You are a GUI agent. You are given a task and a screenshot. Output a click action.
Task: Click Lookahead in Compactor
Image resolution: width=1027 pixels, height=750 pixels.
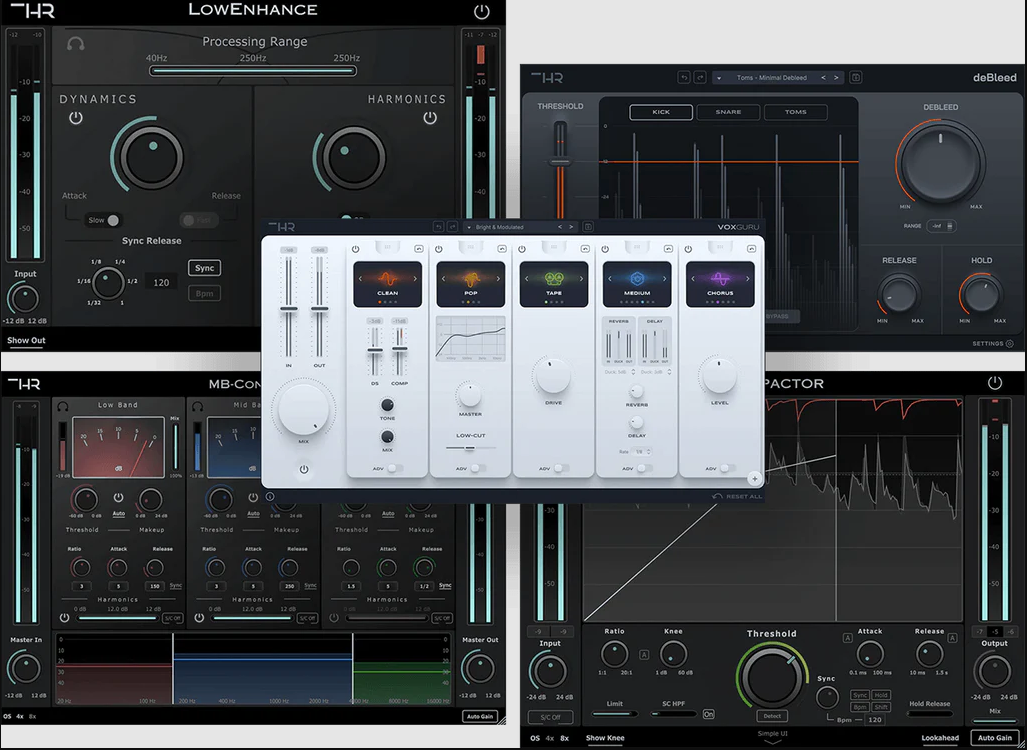click(x=940, y=738)
